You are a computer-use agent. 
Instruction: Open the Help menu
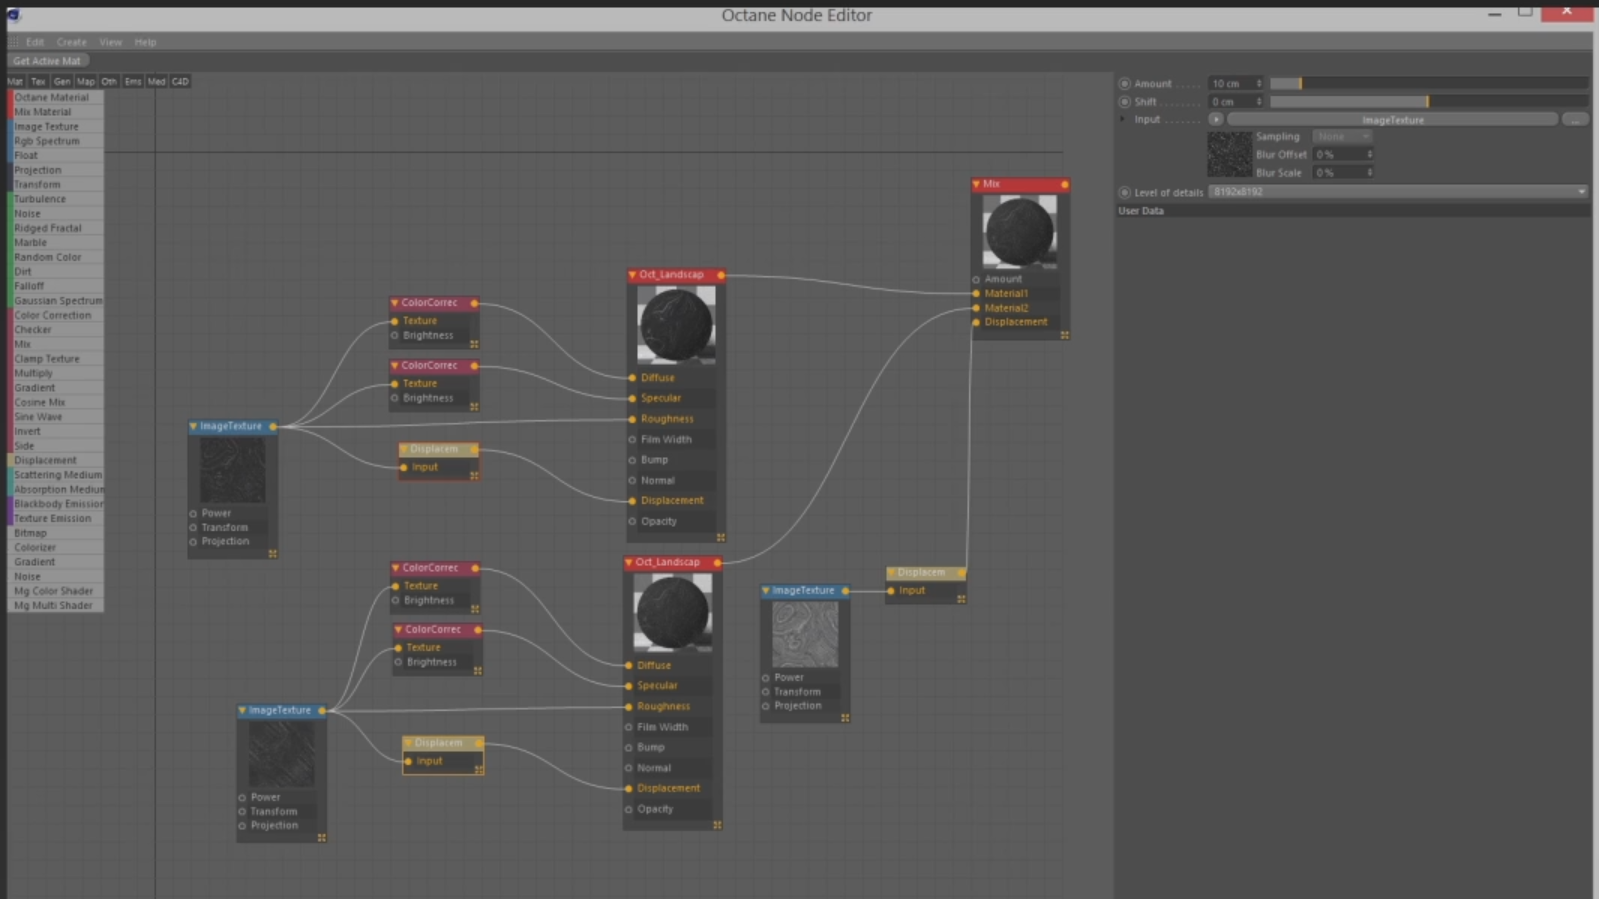[145, 42]
